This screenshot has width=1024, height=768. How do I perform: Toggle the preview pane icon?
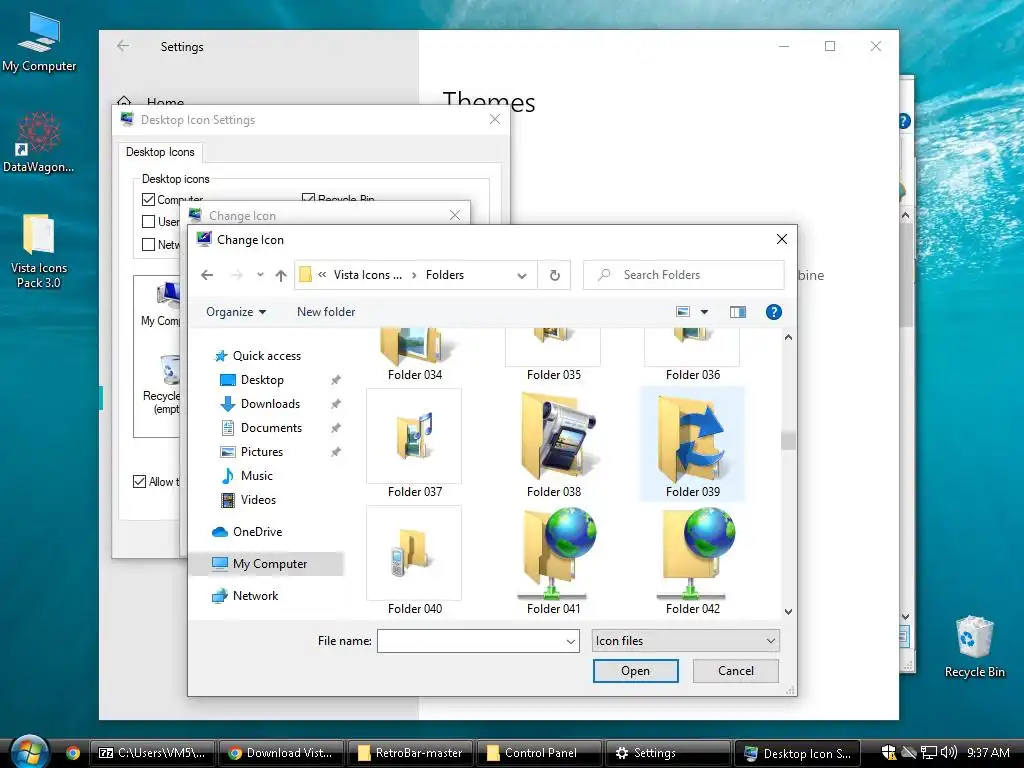737,312
